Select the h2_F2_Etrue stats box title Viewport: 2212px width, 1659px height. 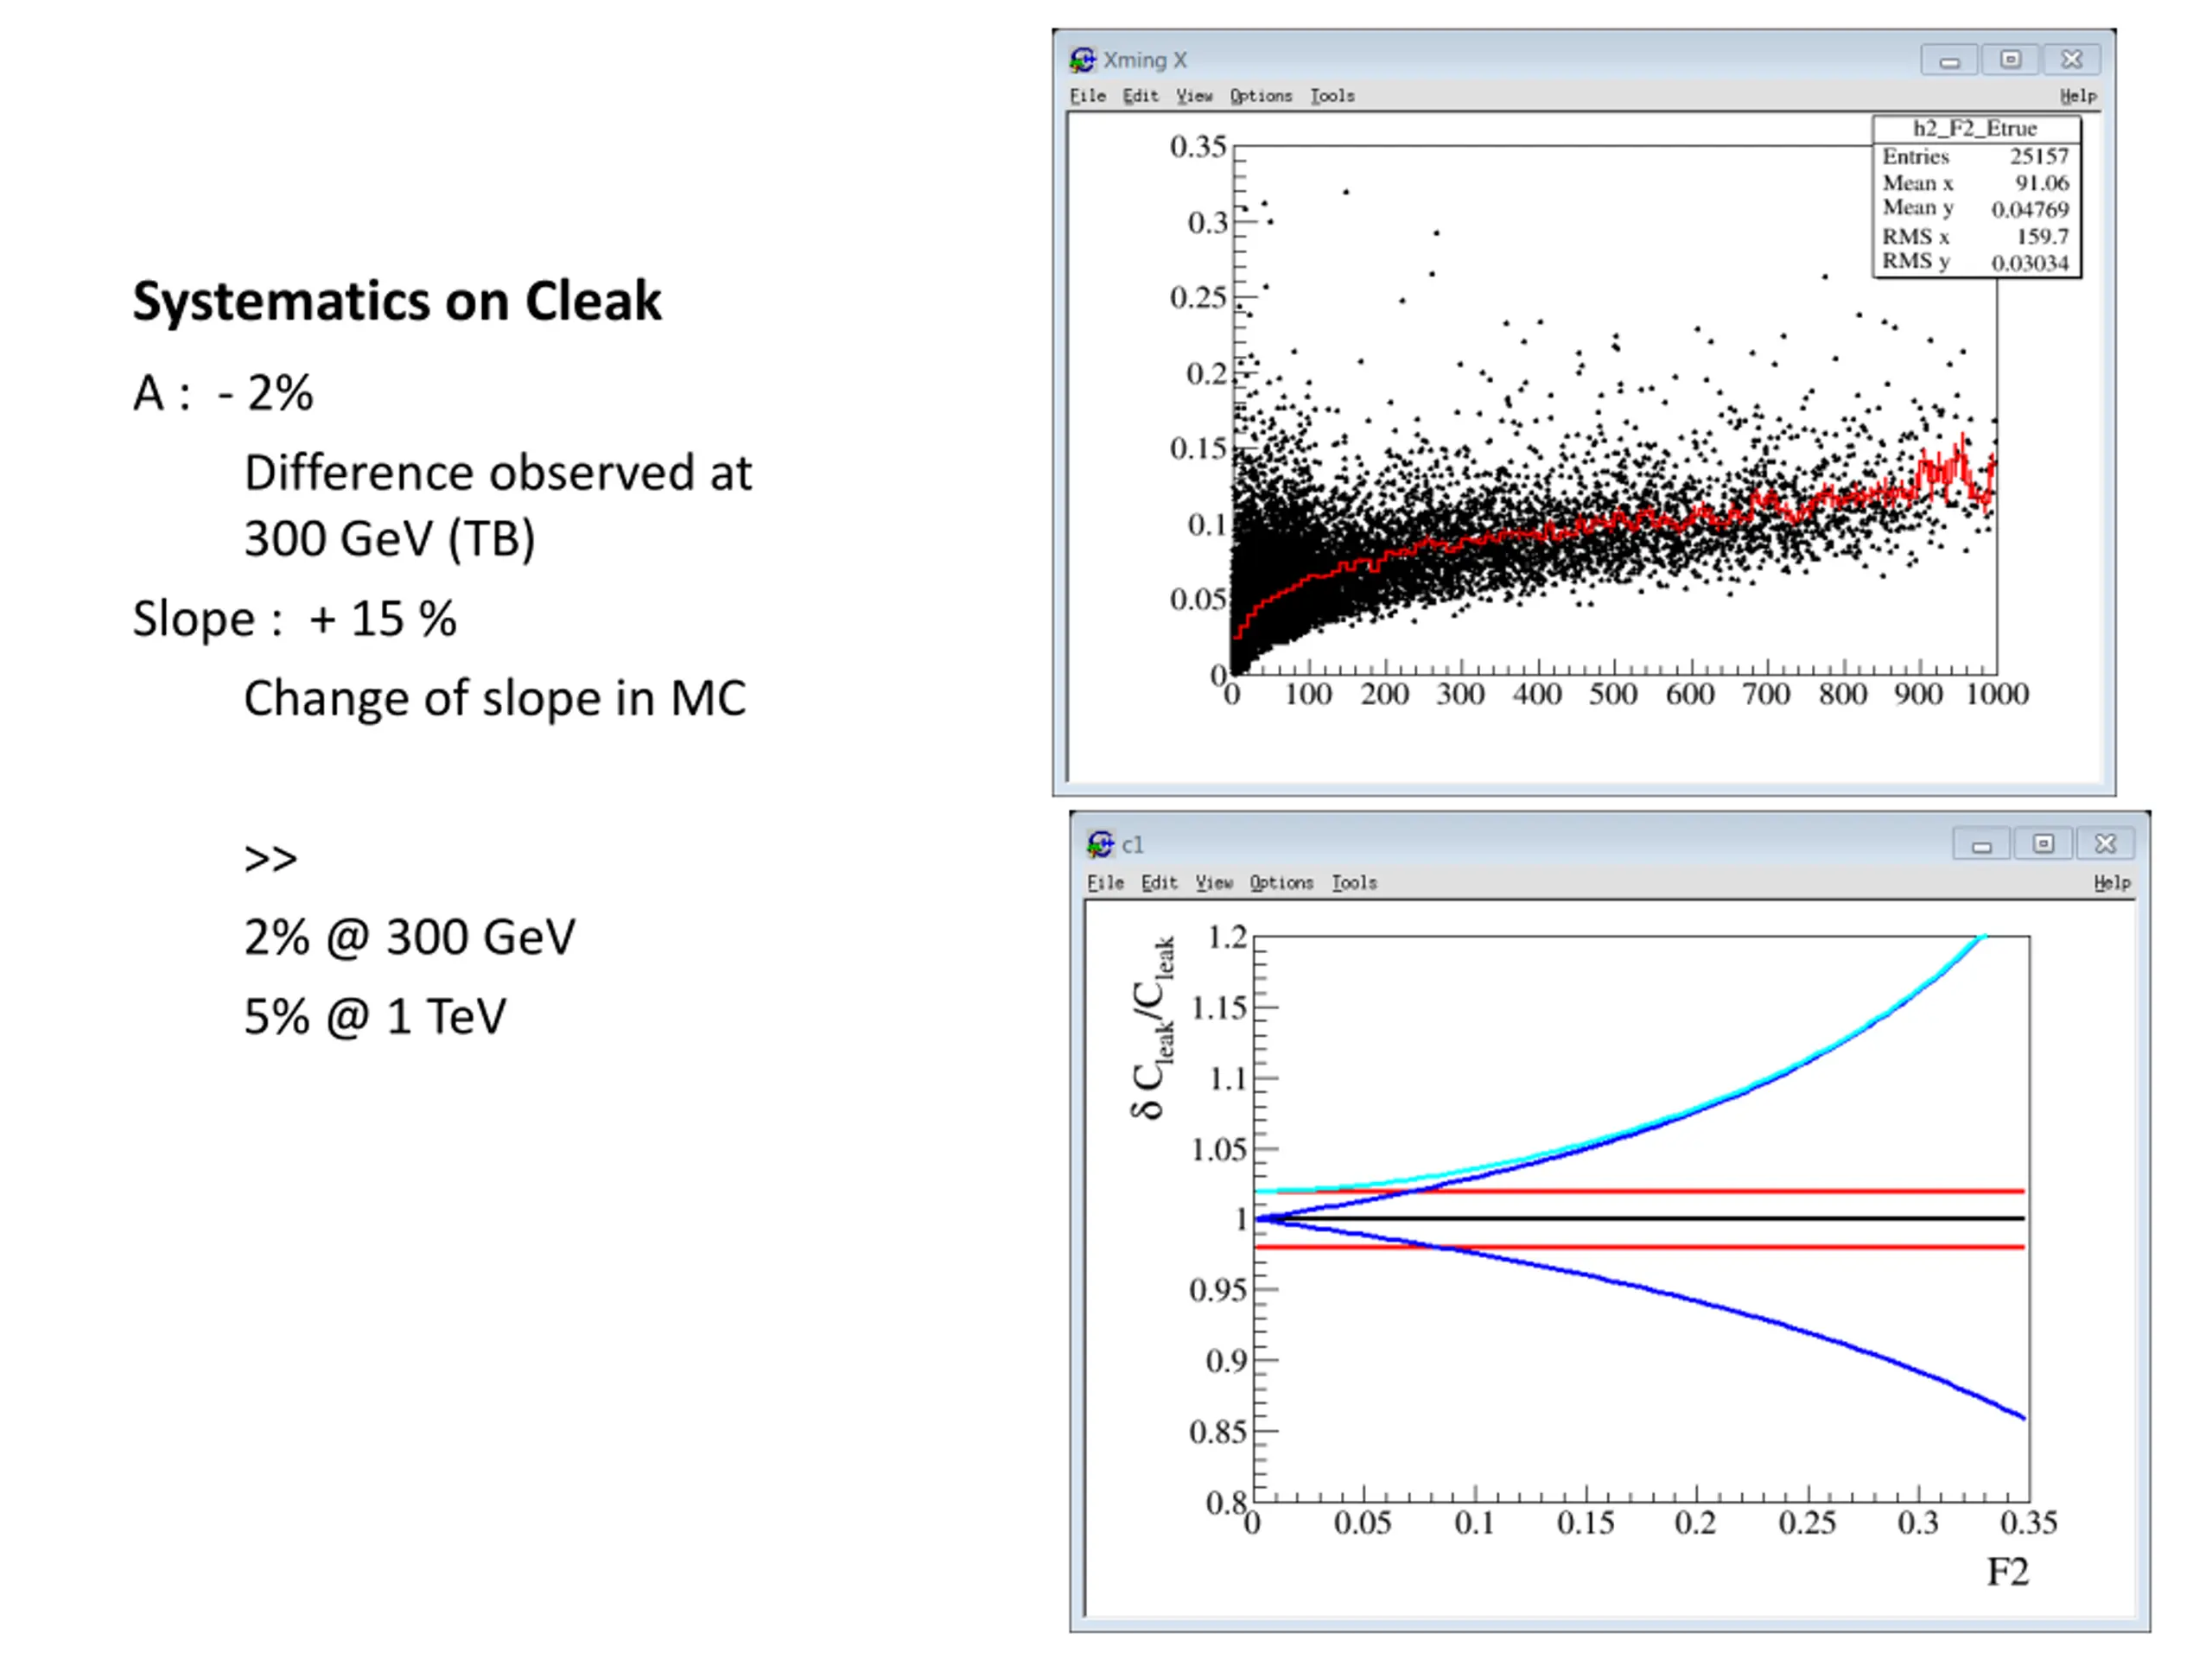(x=1975, y=128)
